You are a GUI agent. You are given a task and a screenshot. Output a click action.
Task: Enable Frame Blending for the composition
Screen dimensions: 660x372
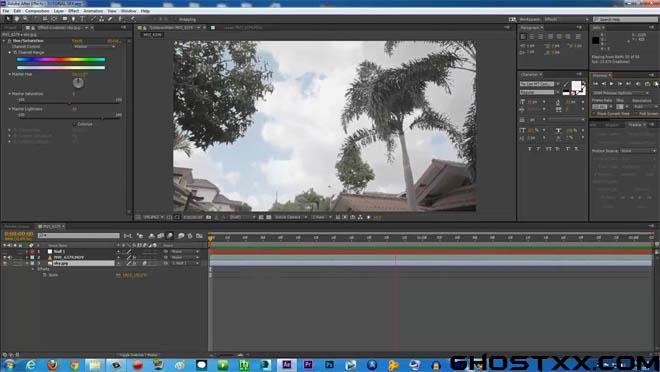point(160,236)
